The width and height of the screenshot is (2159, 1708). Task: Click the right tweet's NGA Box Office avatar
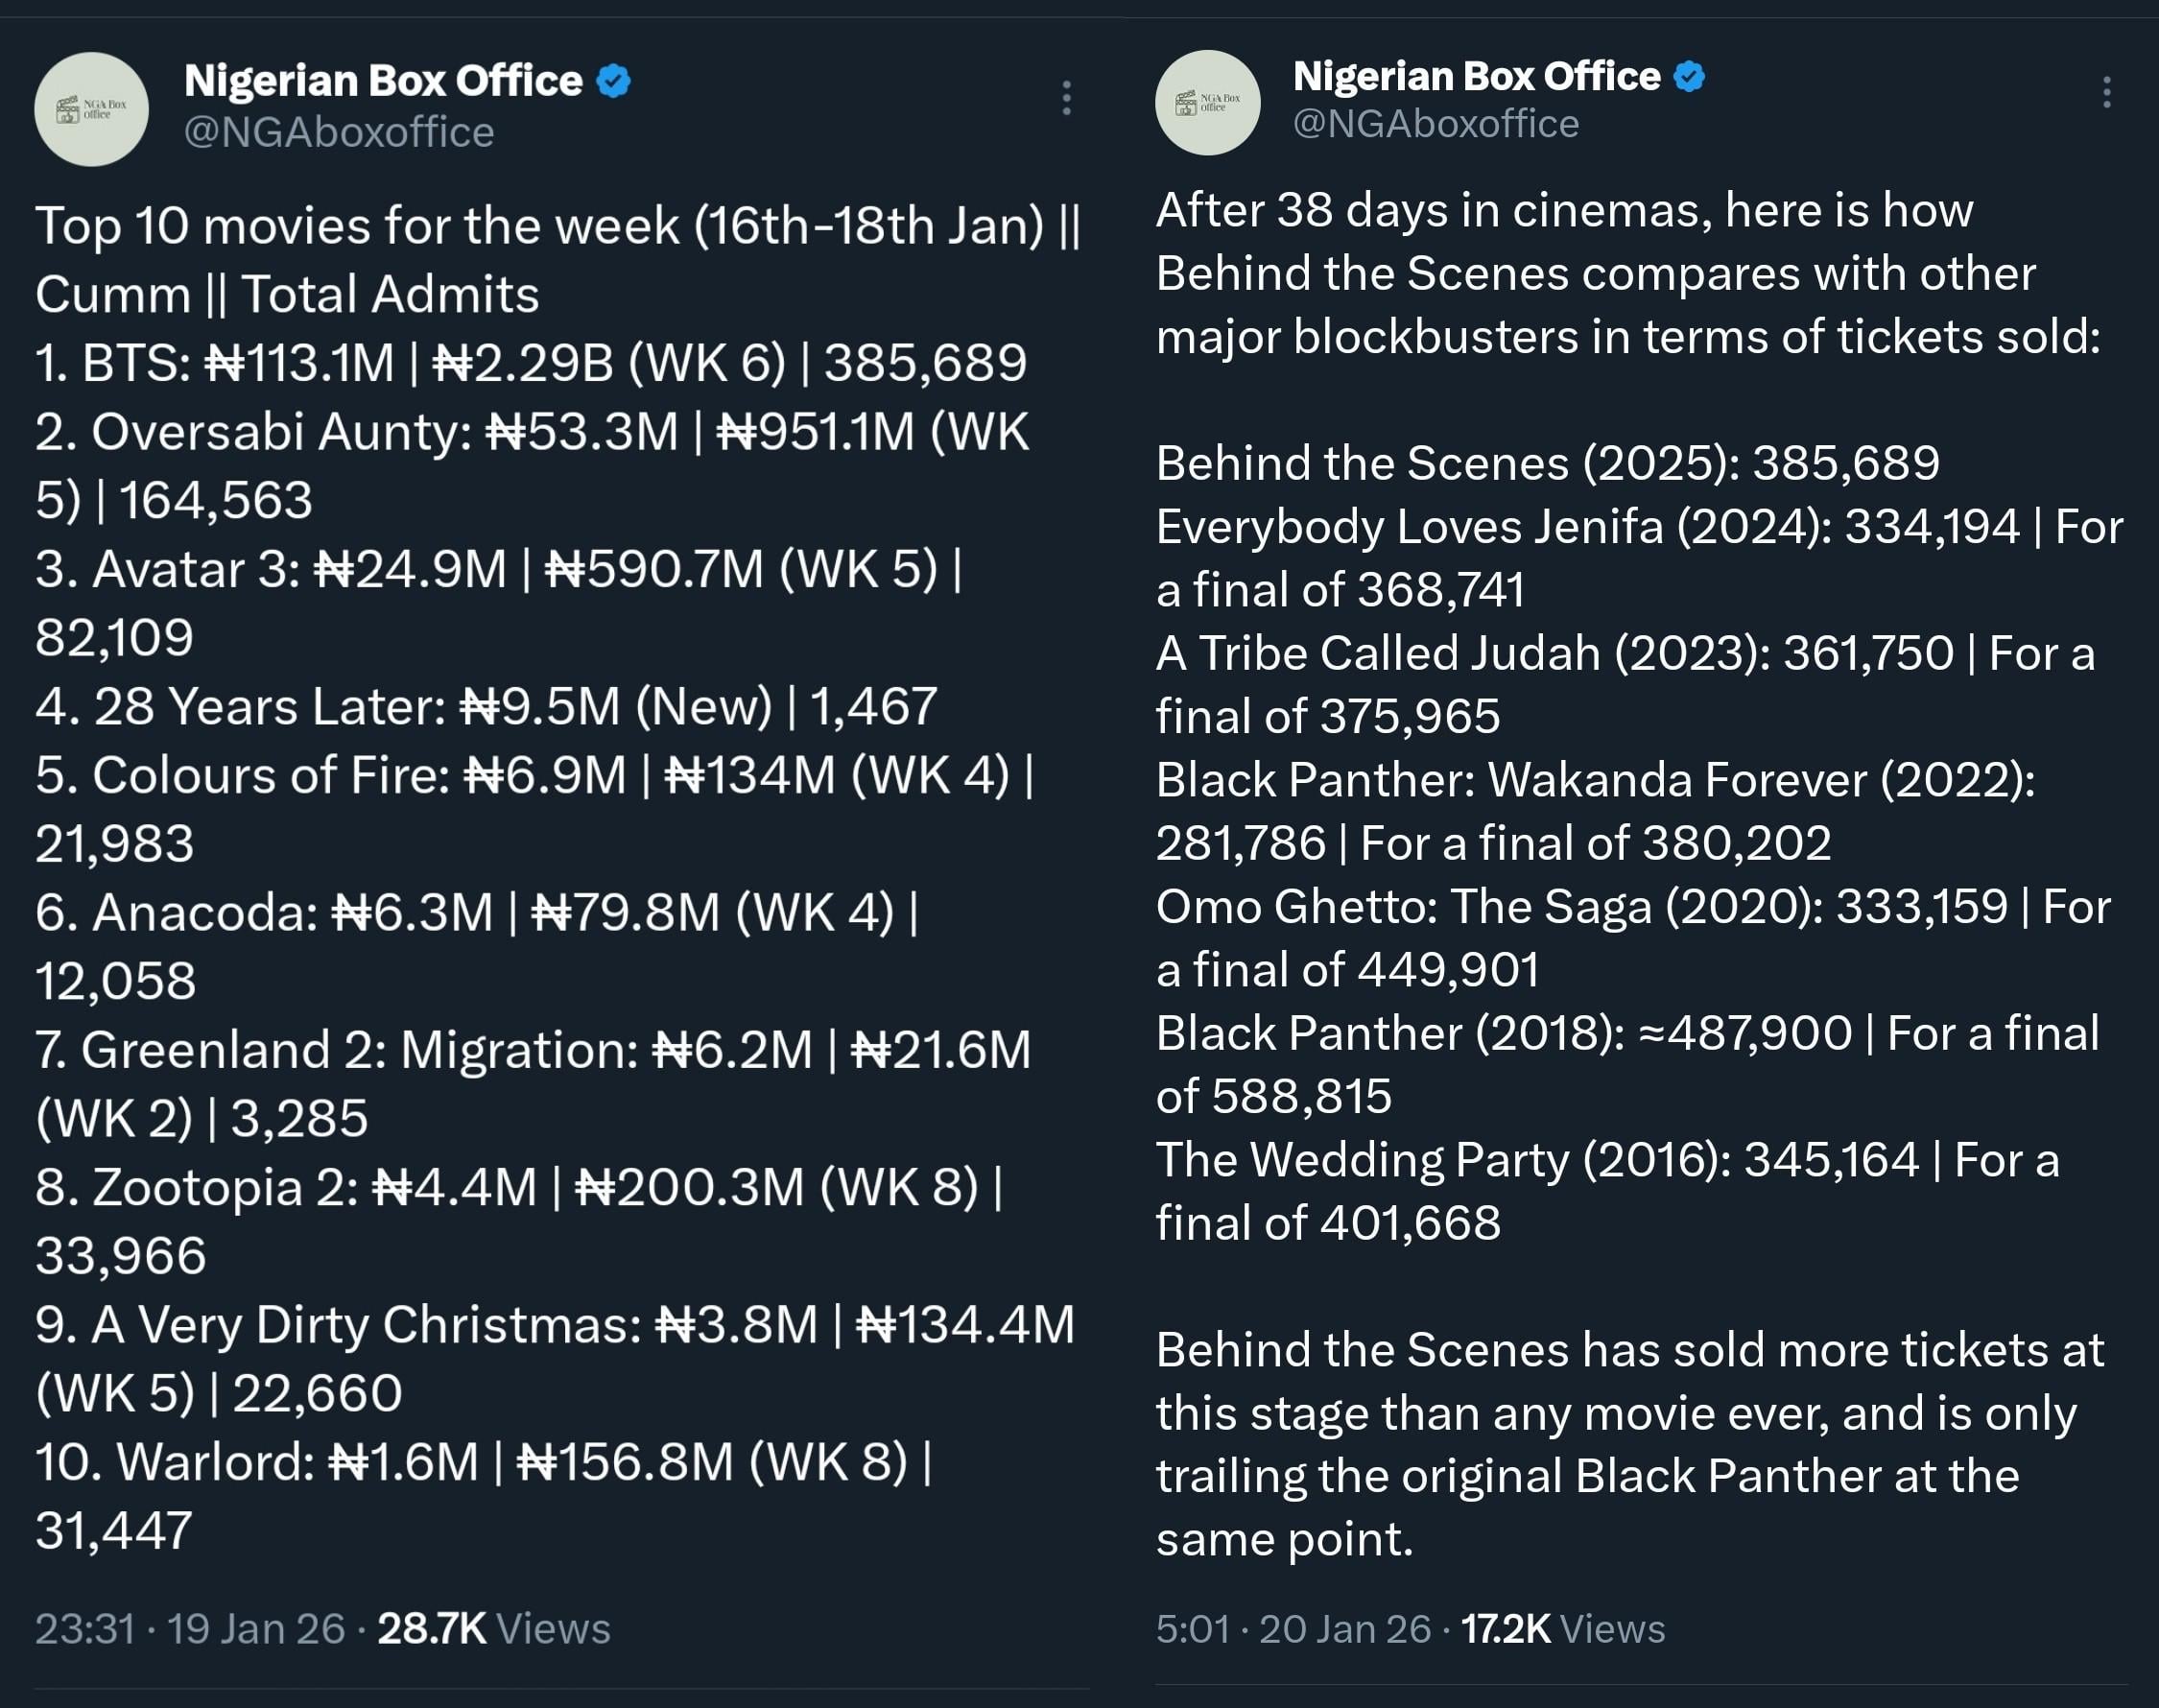point(1207,103)
